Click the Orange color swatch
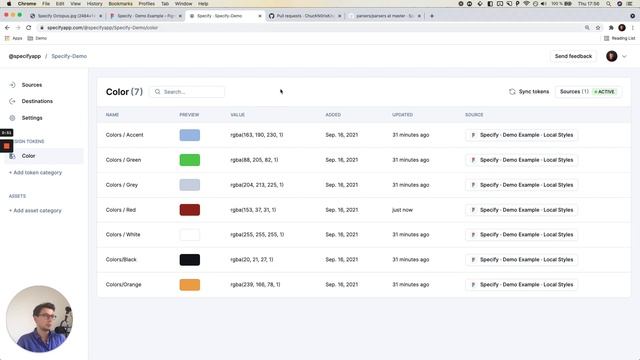The image size is (640, 360). click(x=190, y=284)
